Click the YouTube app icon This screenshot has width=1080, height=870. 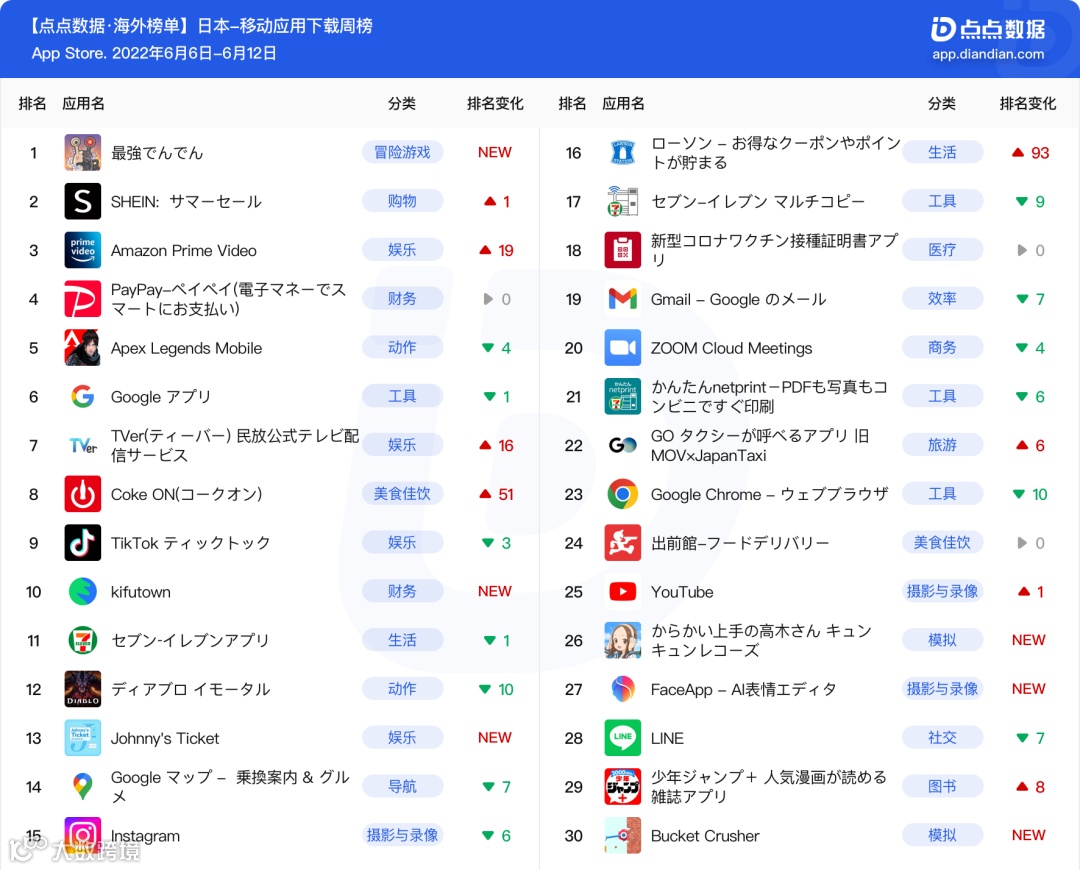point(623,592)
